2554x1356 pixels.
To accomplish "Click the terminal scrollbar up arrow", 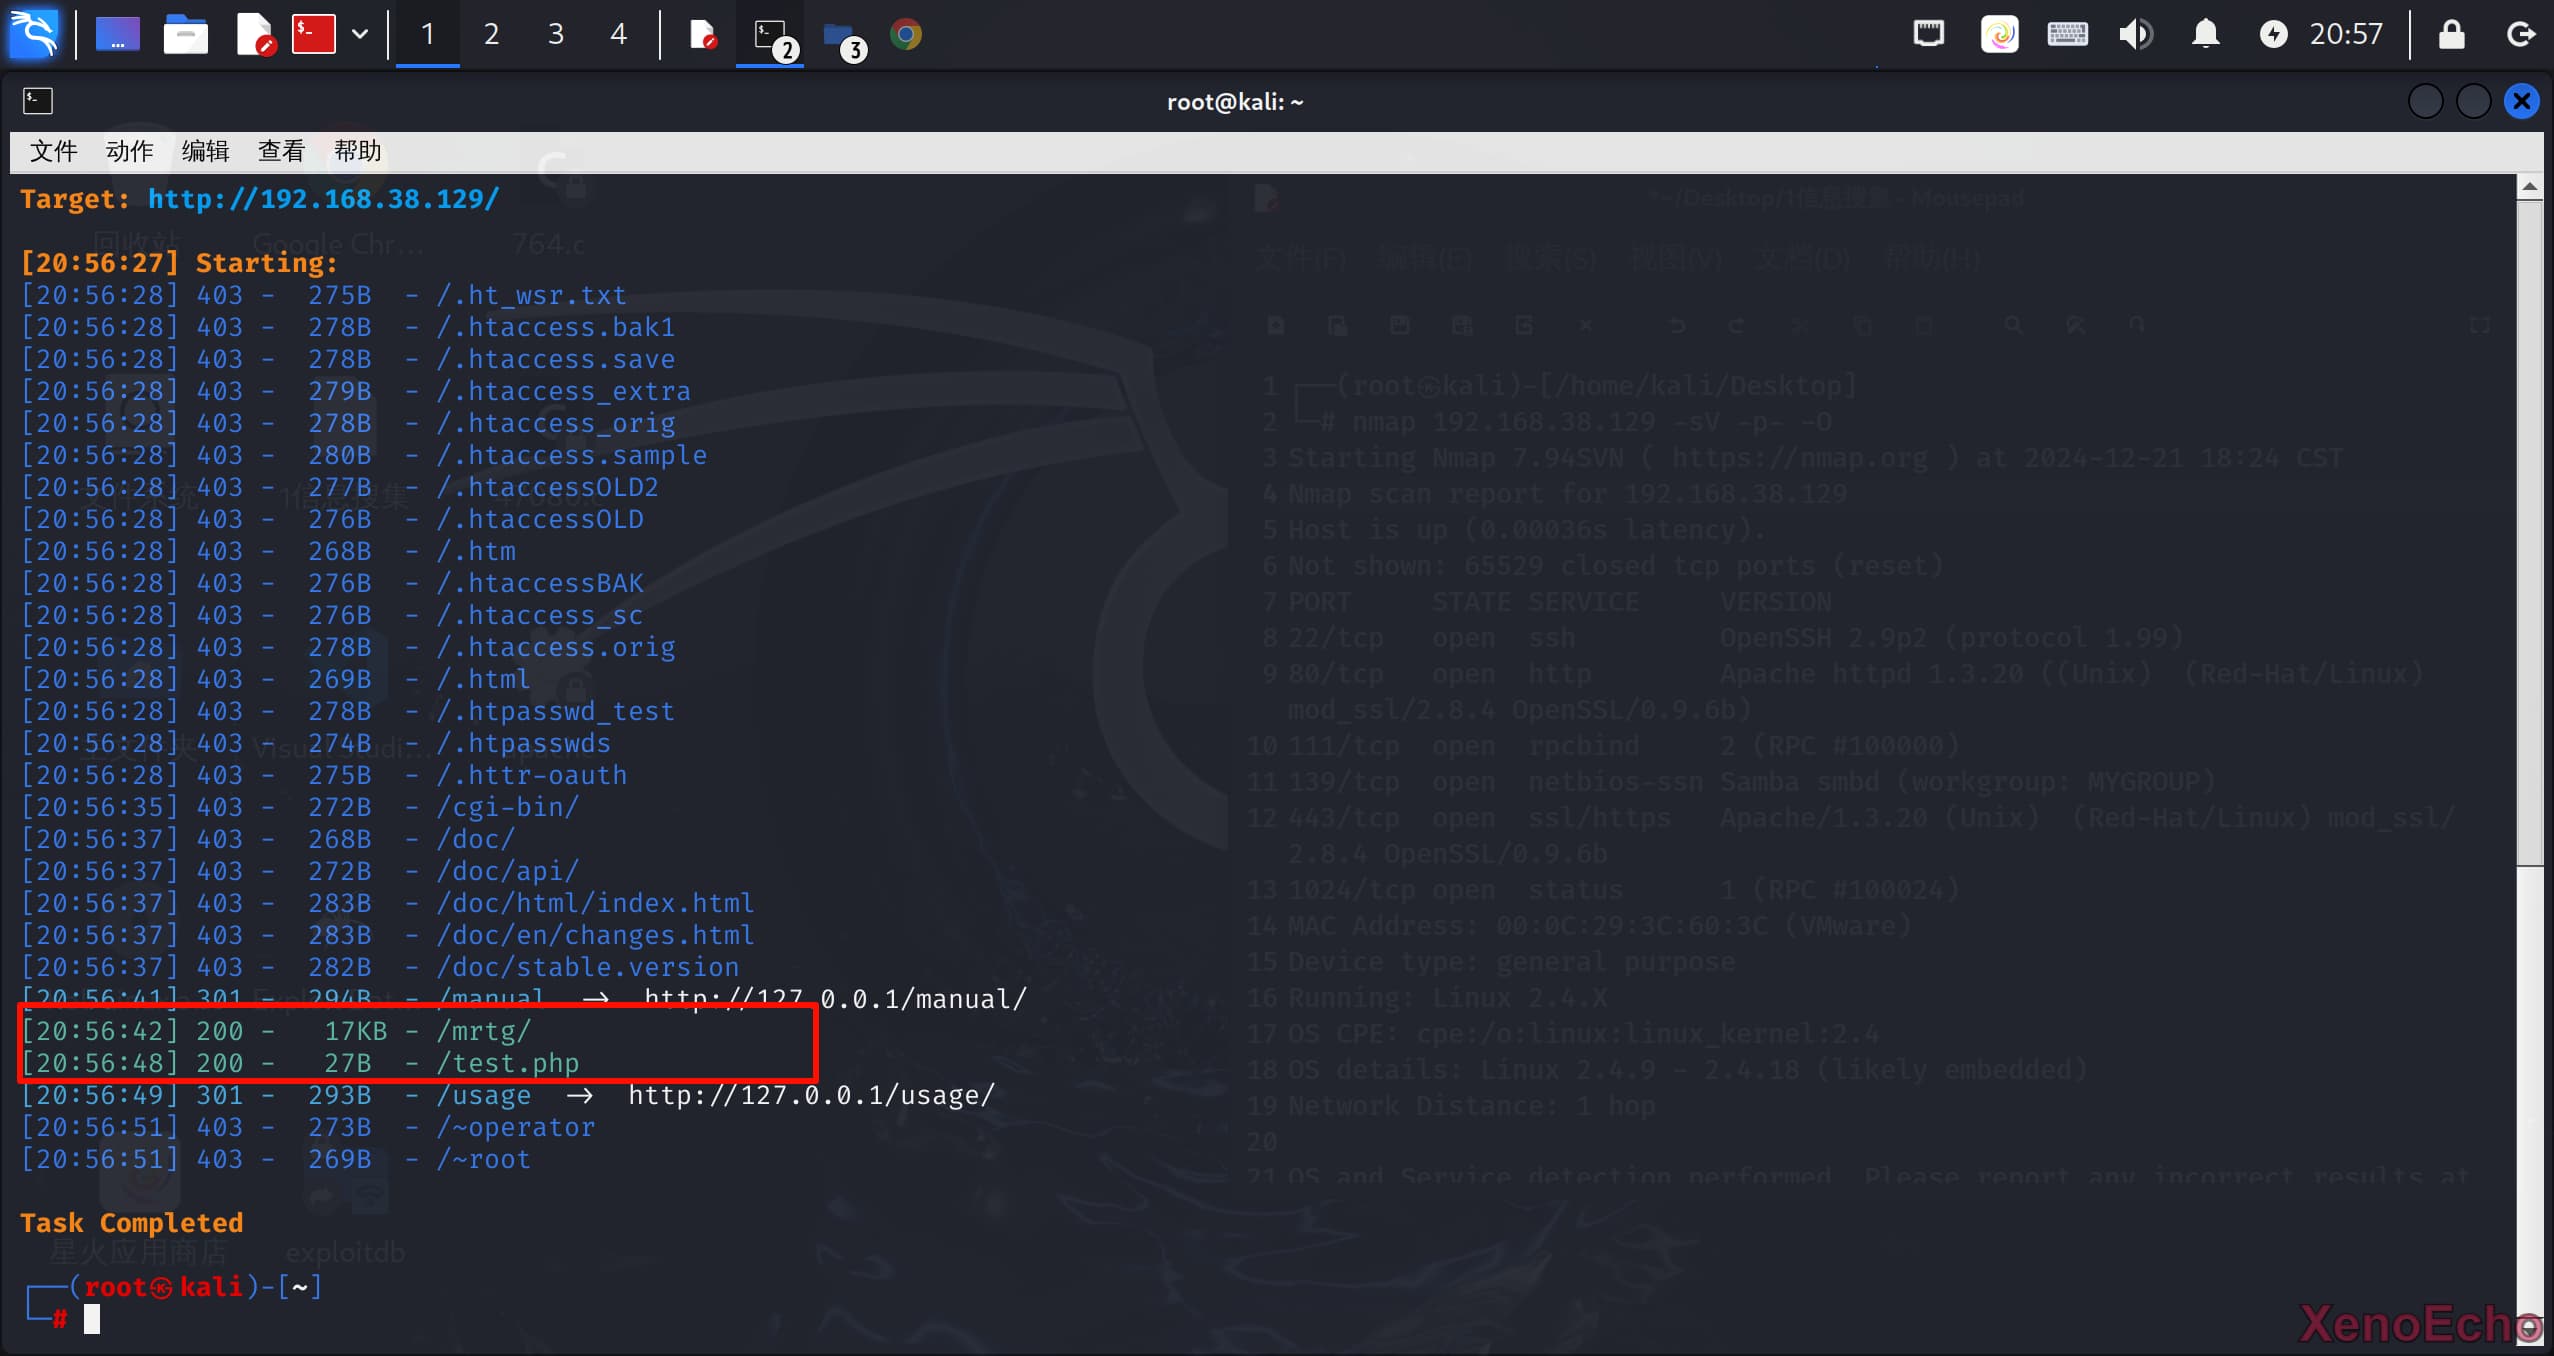I will click(x=2529, y=187).
